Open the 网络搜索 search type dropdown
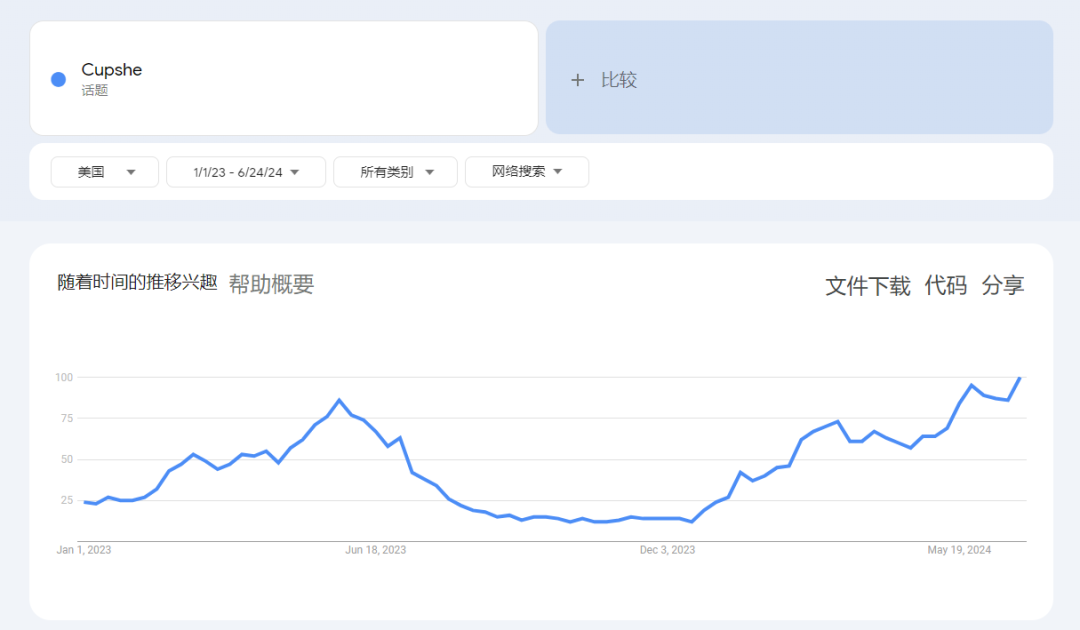This screenshot has width=1080, height=630. click(527, 171)
